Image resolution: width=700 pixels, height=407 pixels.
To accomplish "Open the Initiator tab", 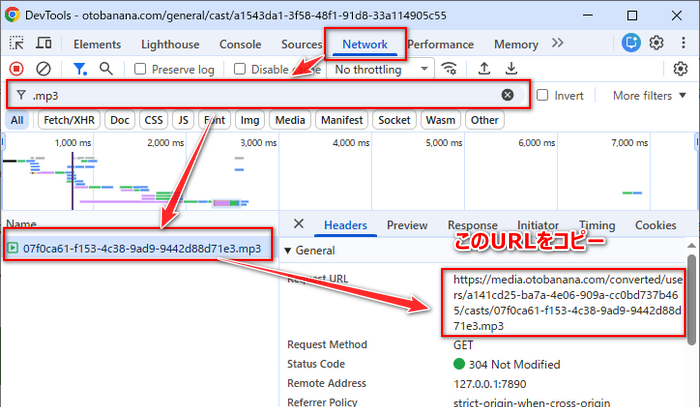I will (x=538, y=225).
